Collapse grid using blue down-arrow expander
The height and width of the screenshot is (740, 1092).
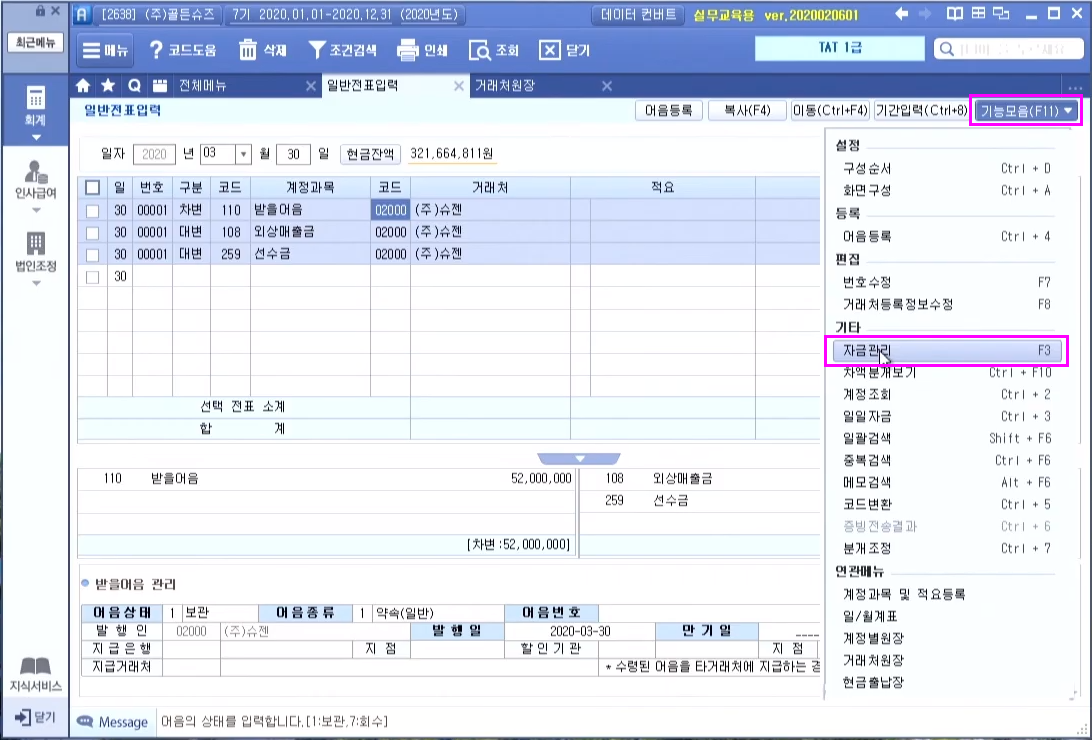tap(578, 458)
